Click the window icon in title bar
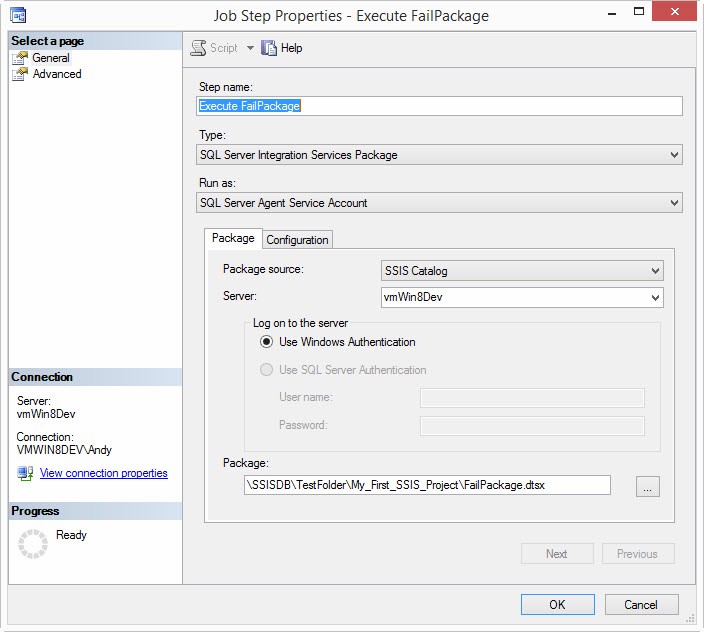 click(x=17, y=15)
